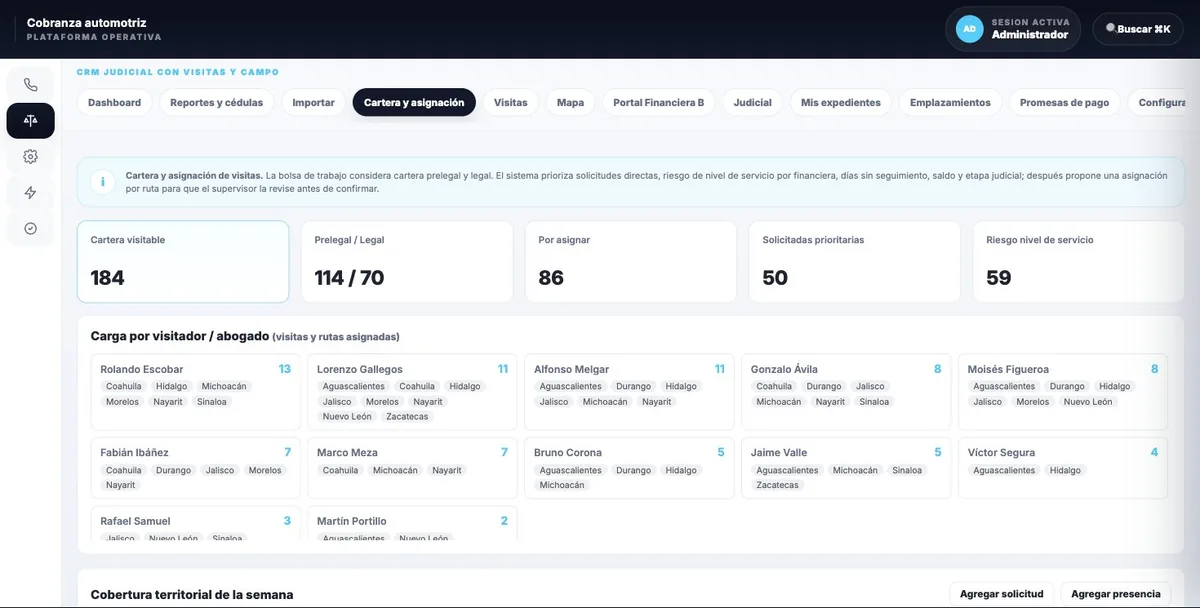Select the judicial scales sidebar icon
1200x608 pixels.
pyautogui.click(x=31, y=121)
